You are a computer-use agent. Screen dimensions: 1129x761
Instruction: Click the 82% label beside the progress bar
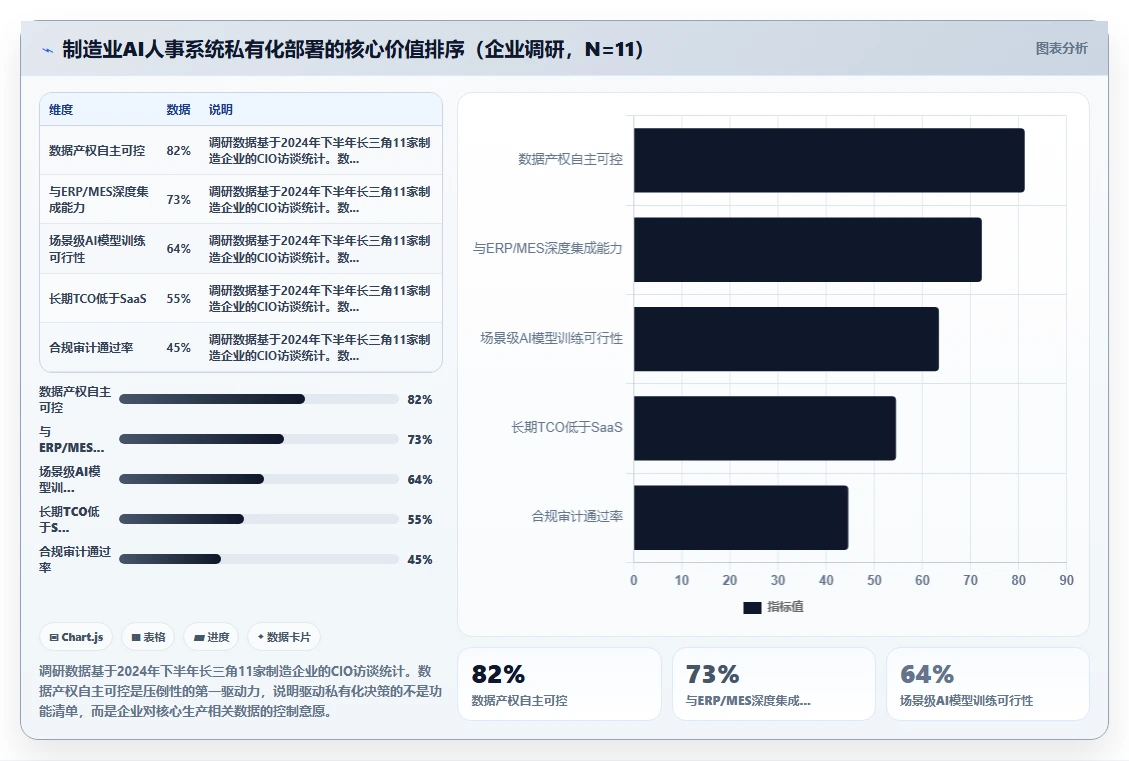(420, 400)
